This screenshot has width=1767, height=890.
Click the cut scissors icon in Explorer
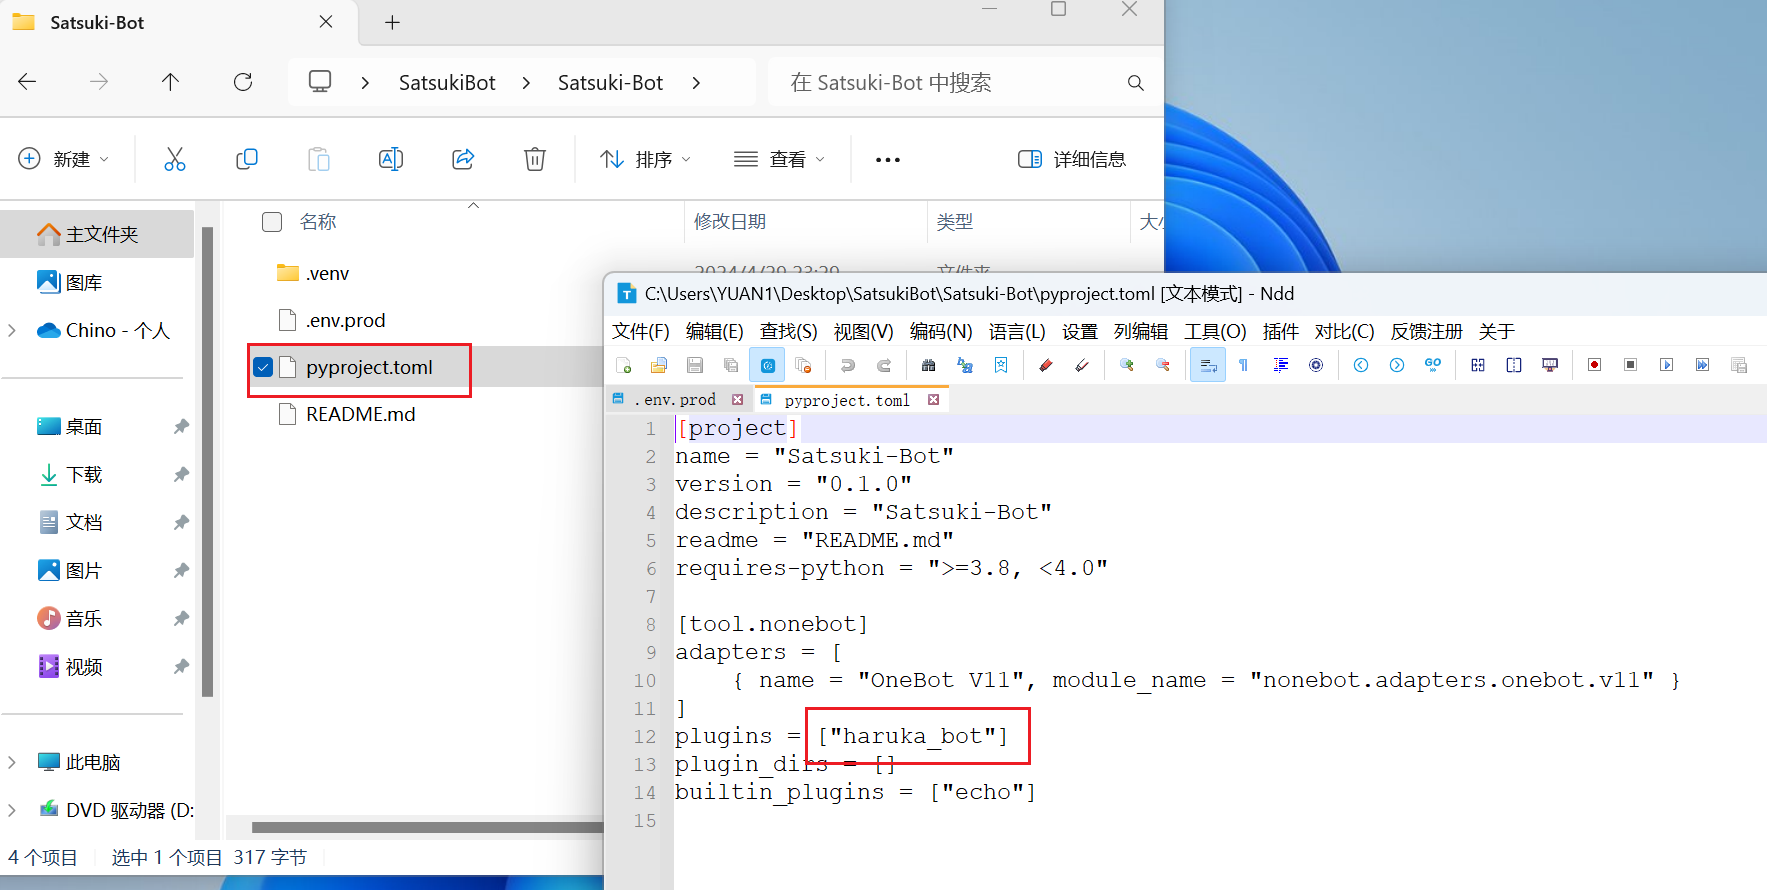[x=175, y=159]
